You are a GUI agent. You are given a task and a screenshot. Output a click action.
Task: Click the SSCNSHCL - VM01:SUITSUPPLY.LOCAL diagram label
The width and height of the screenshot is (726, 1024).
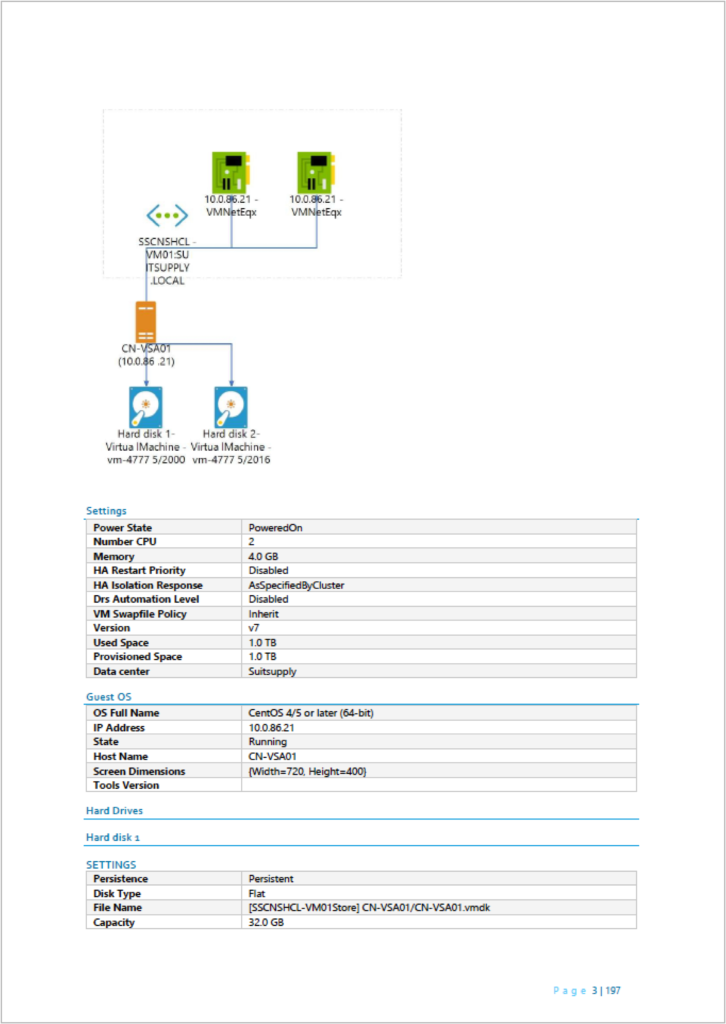point(167,261)
